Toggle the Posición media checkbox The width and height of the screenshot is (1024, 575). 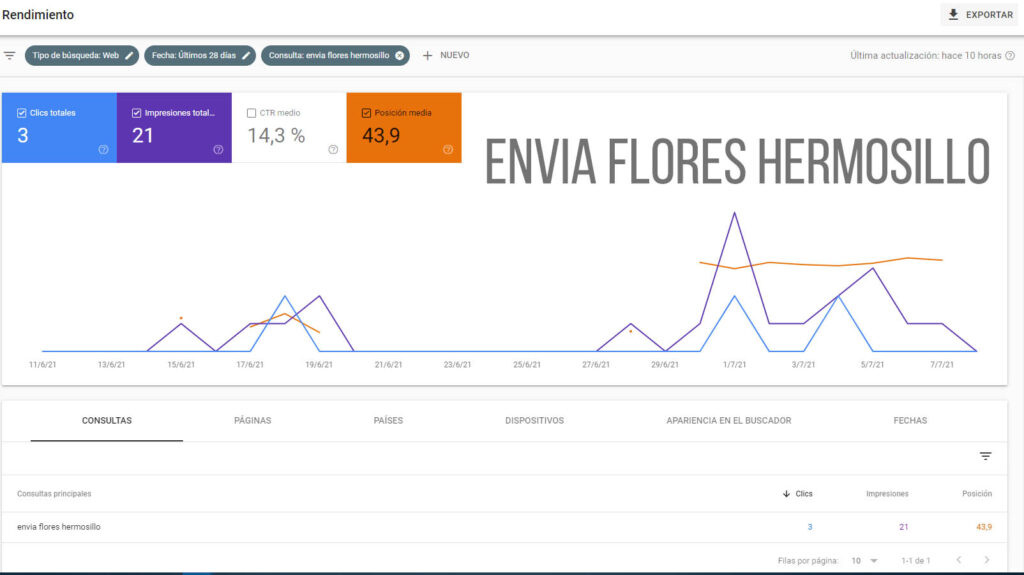click(x=366, y=113)
